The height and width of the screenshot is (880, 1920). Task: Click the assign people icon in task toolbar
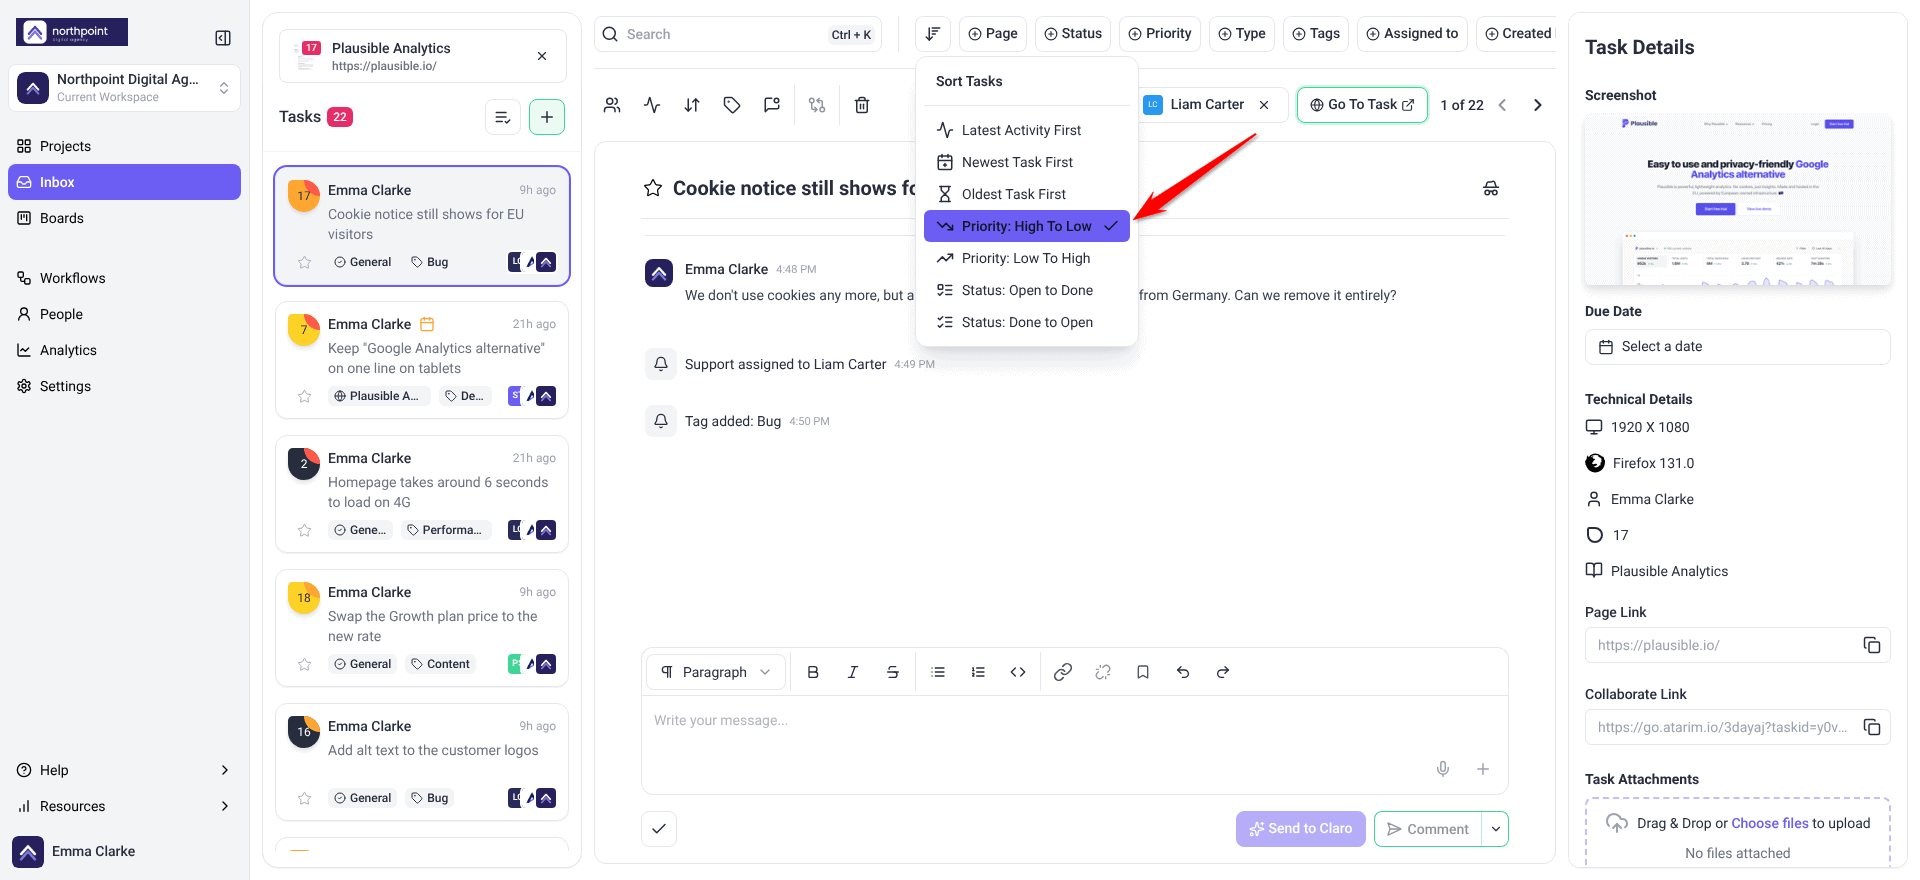pyautogui.click(x=612, y=105)
